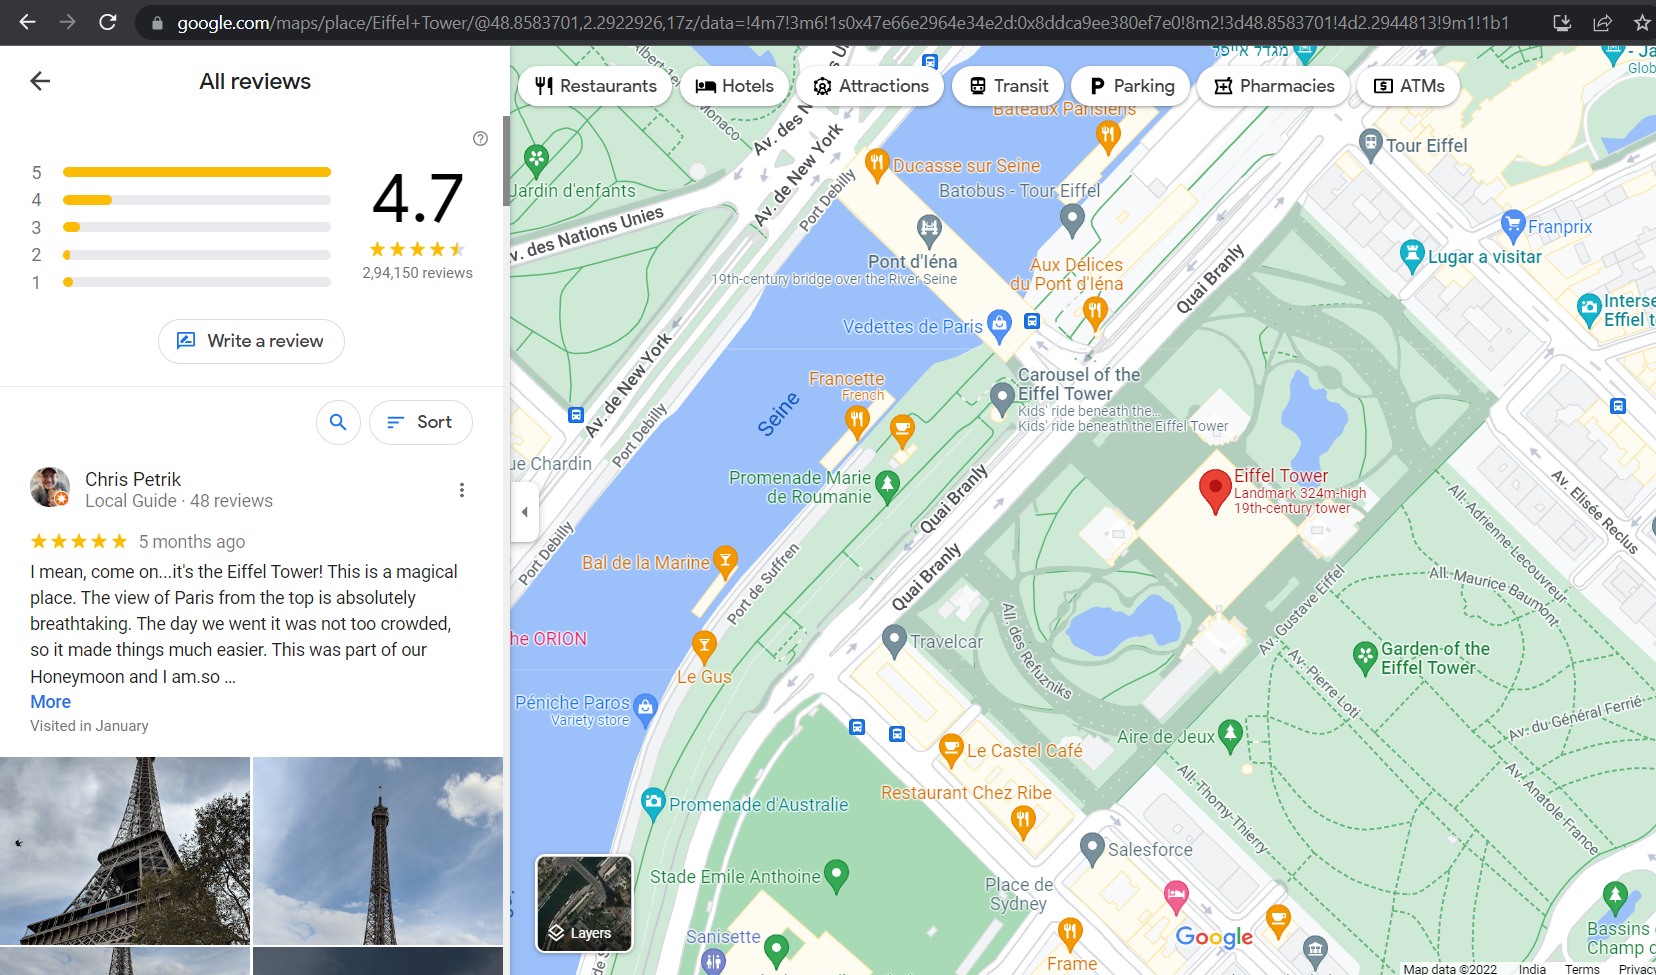Bookmark this page with the star icon
The width and height of the screenshot is (1656, 975).
click(1641, 22)
